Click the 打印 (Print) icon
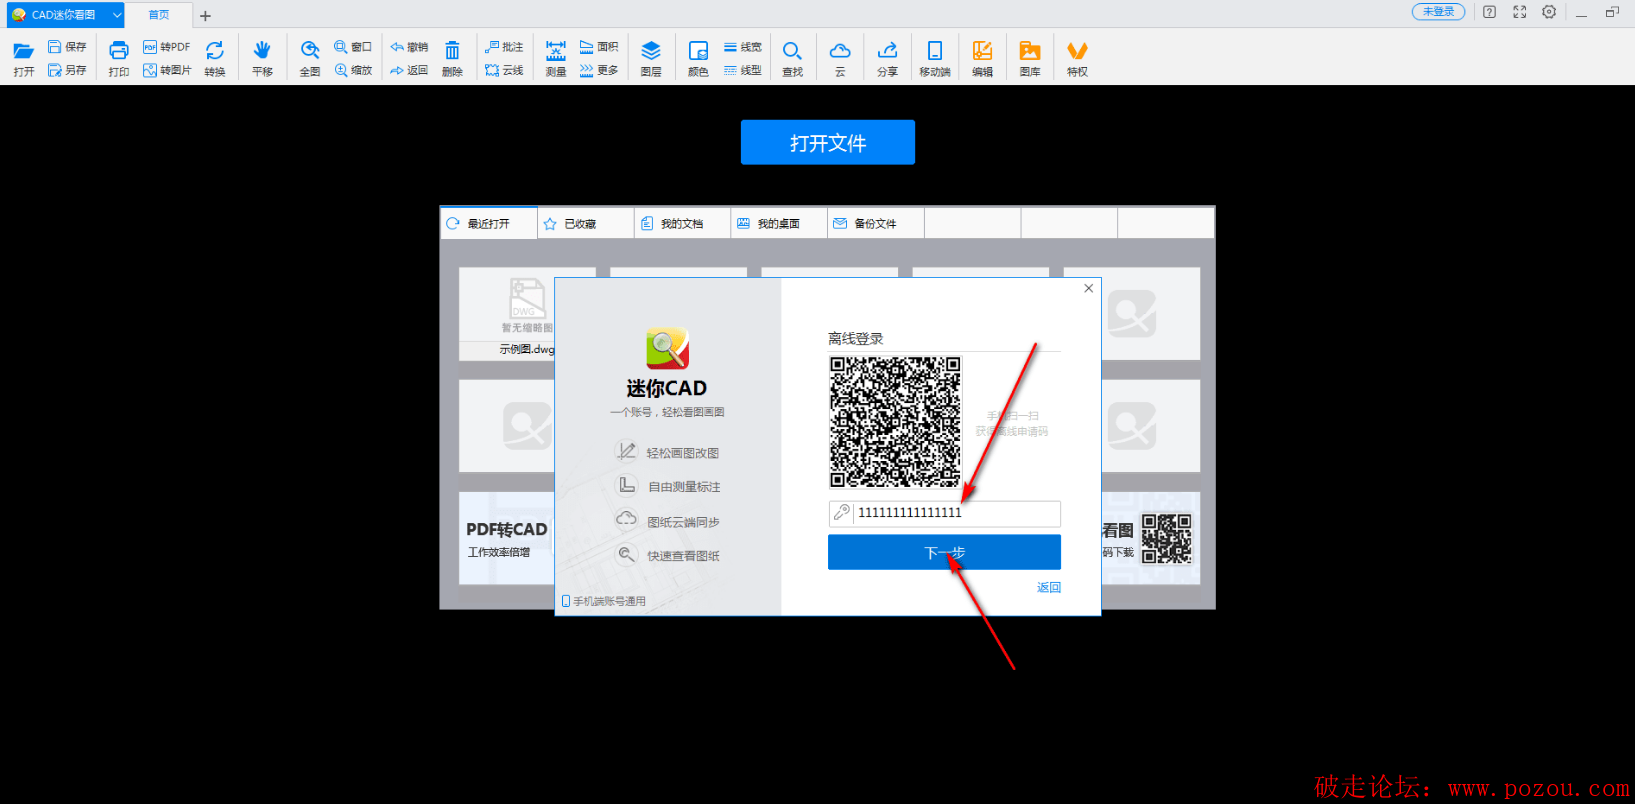This screenshot has width=1635, height=804. (119, 58)
